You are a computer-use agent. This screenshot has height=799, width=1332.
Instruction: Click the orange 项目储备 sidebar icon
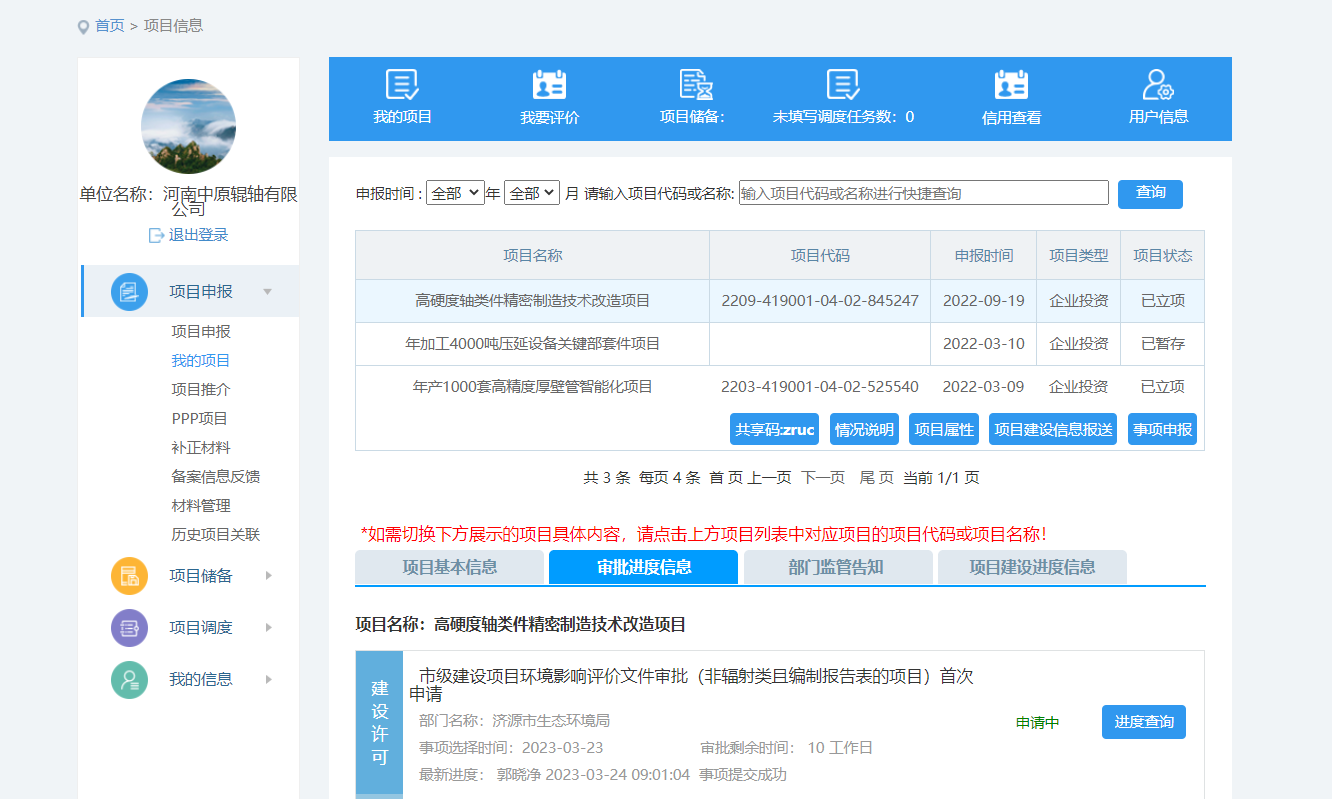coord(129,576)
